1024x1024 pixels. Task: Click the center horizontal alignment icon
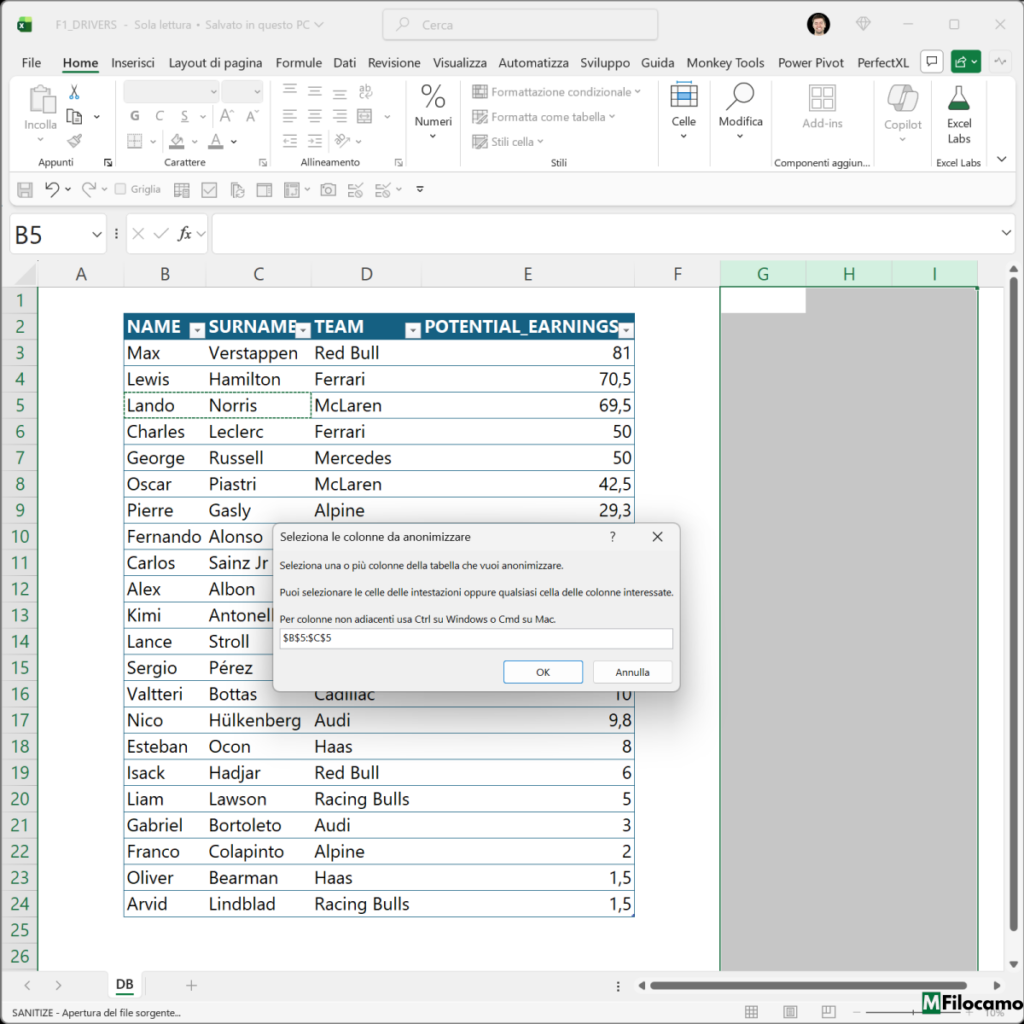[315, 117]
